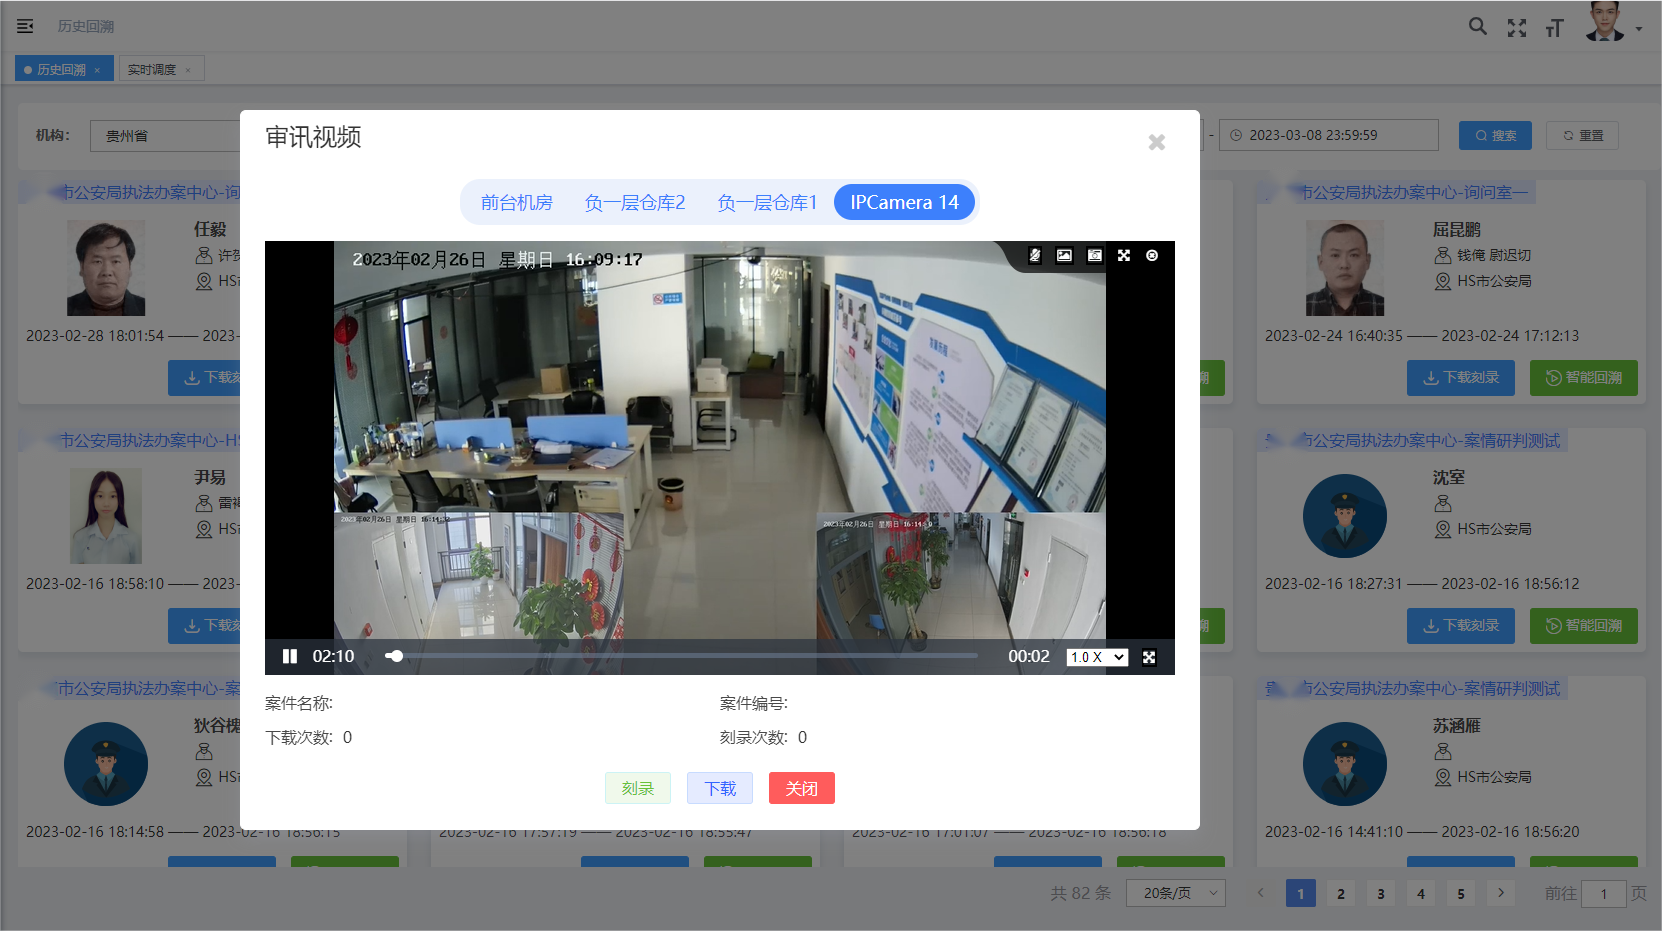This screenshot has height=931, width=1662.
Task: Toggle the sidebar hamburger menu icon
Action: pos(25,26)
